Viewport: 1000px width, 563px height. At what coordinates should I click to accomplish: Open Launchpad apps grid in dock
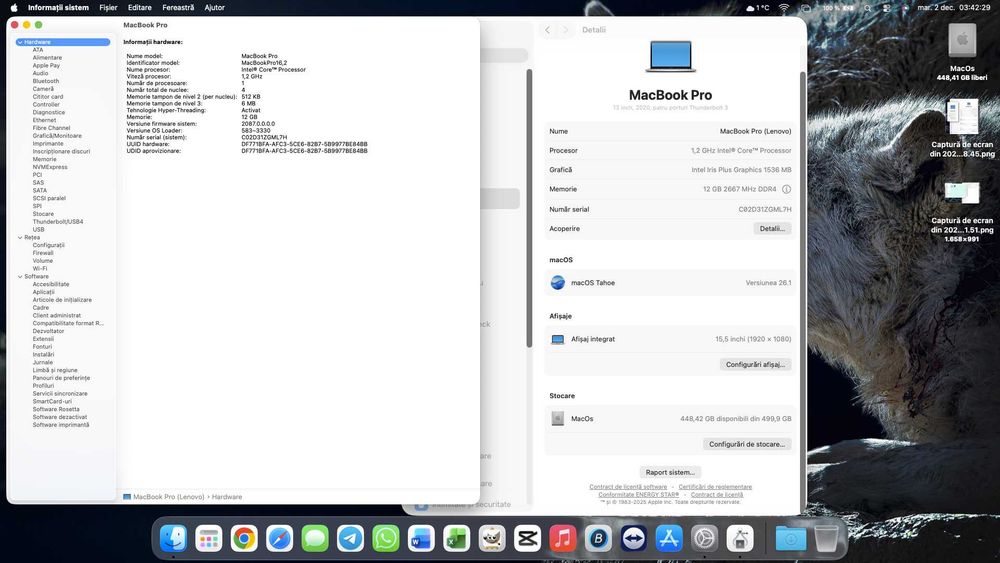pos(209,539)
